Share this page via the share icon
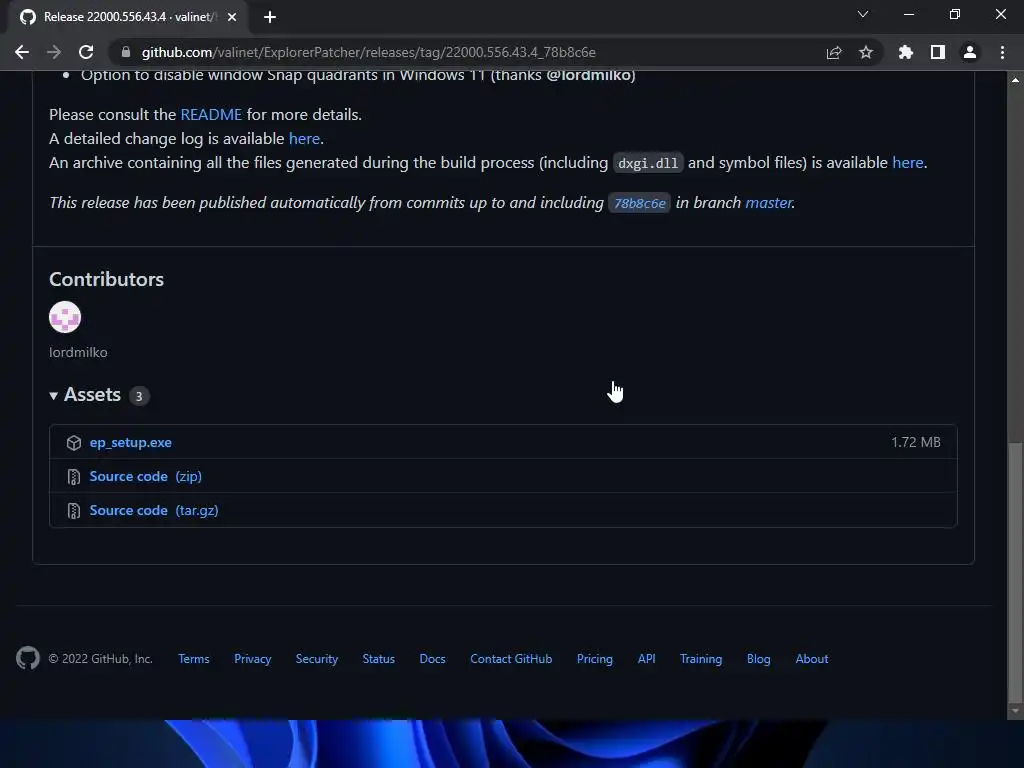This screenshot has width=1024, height=768. coord(834,52)
